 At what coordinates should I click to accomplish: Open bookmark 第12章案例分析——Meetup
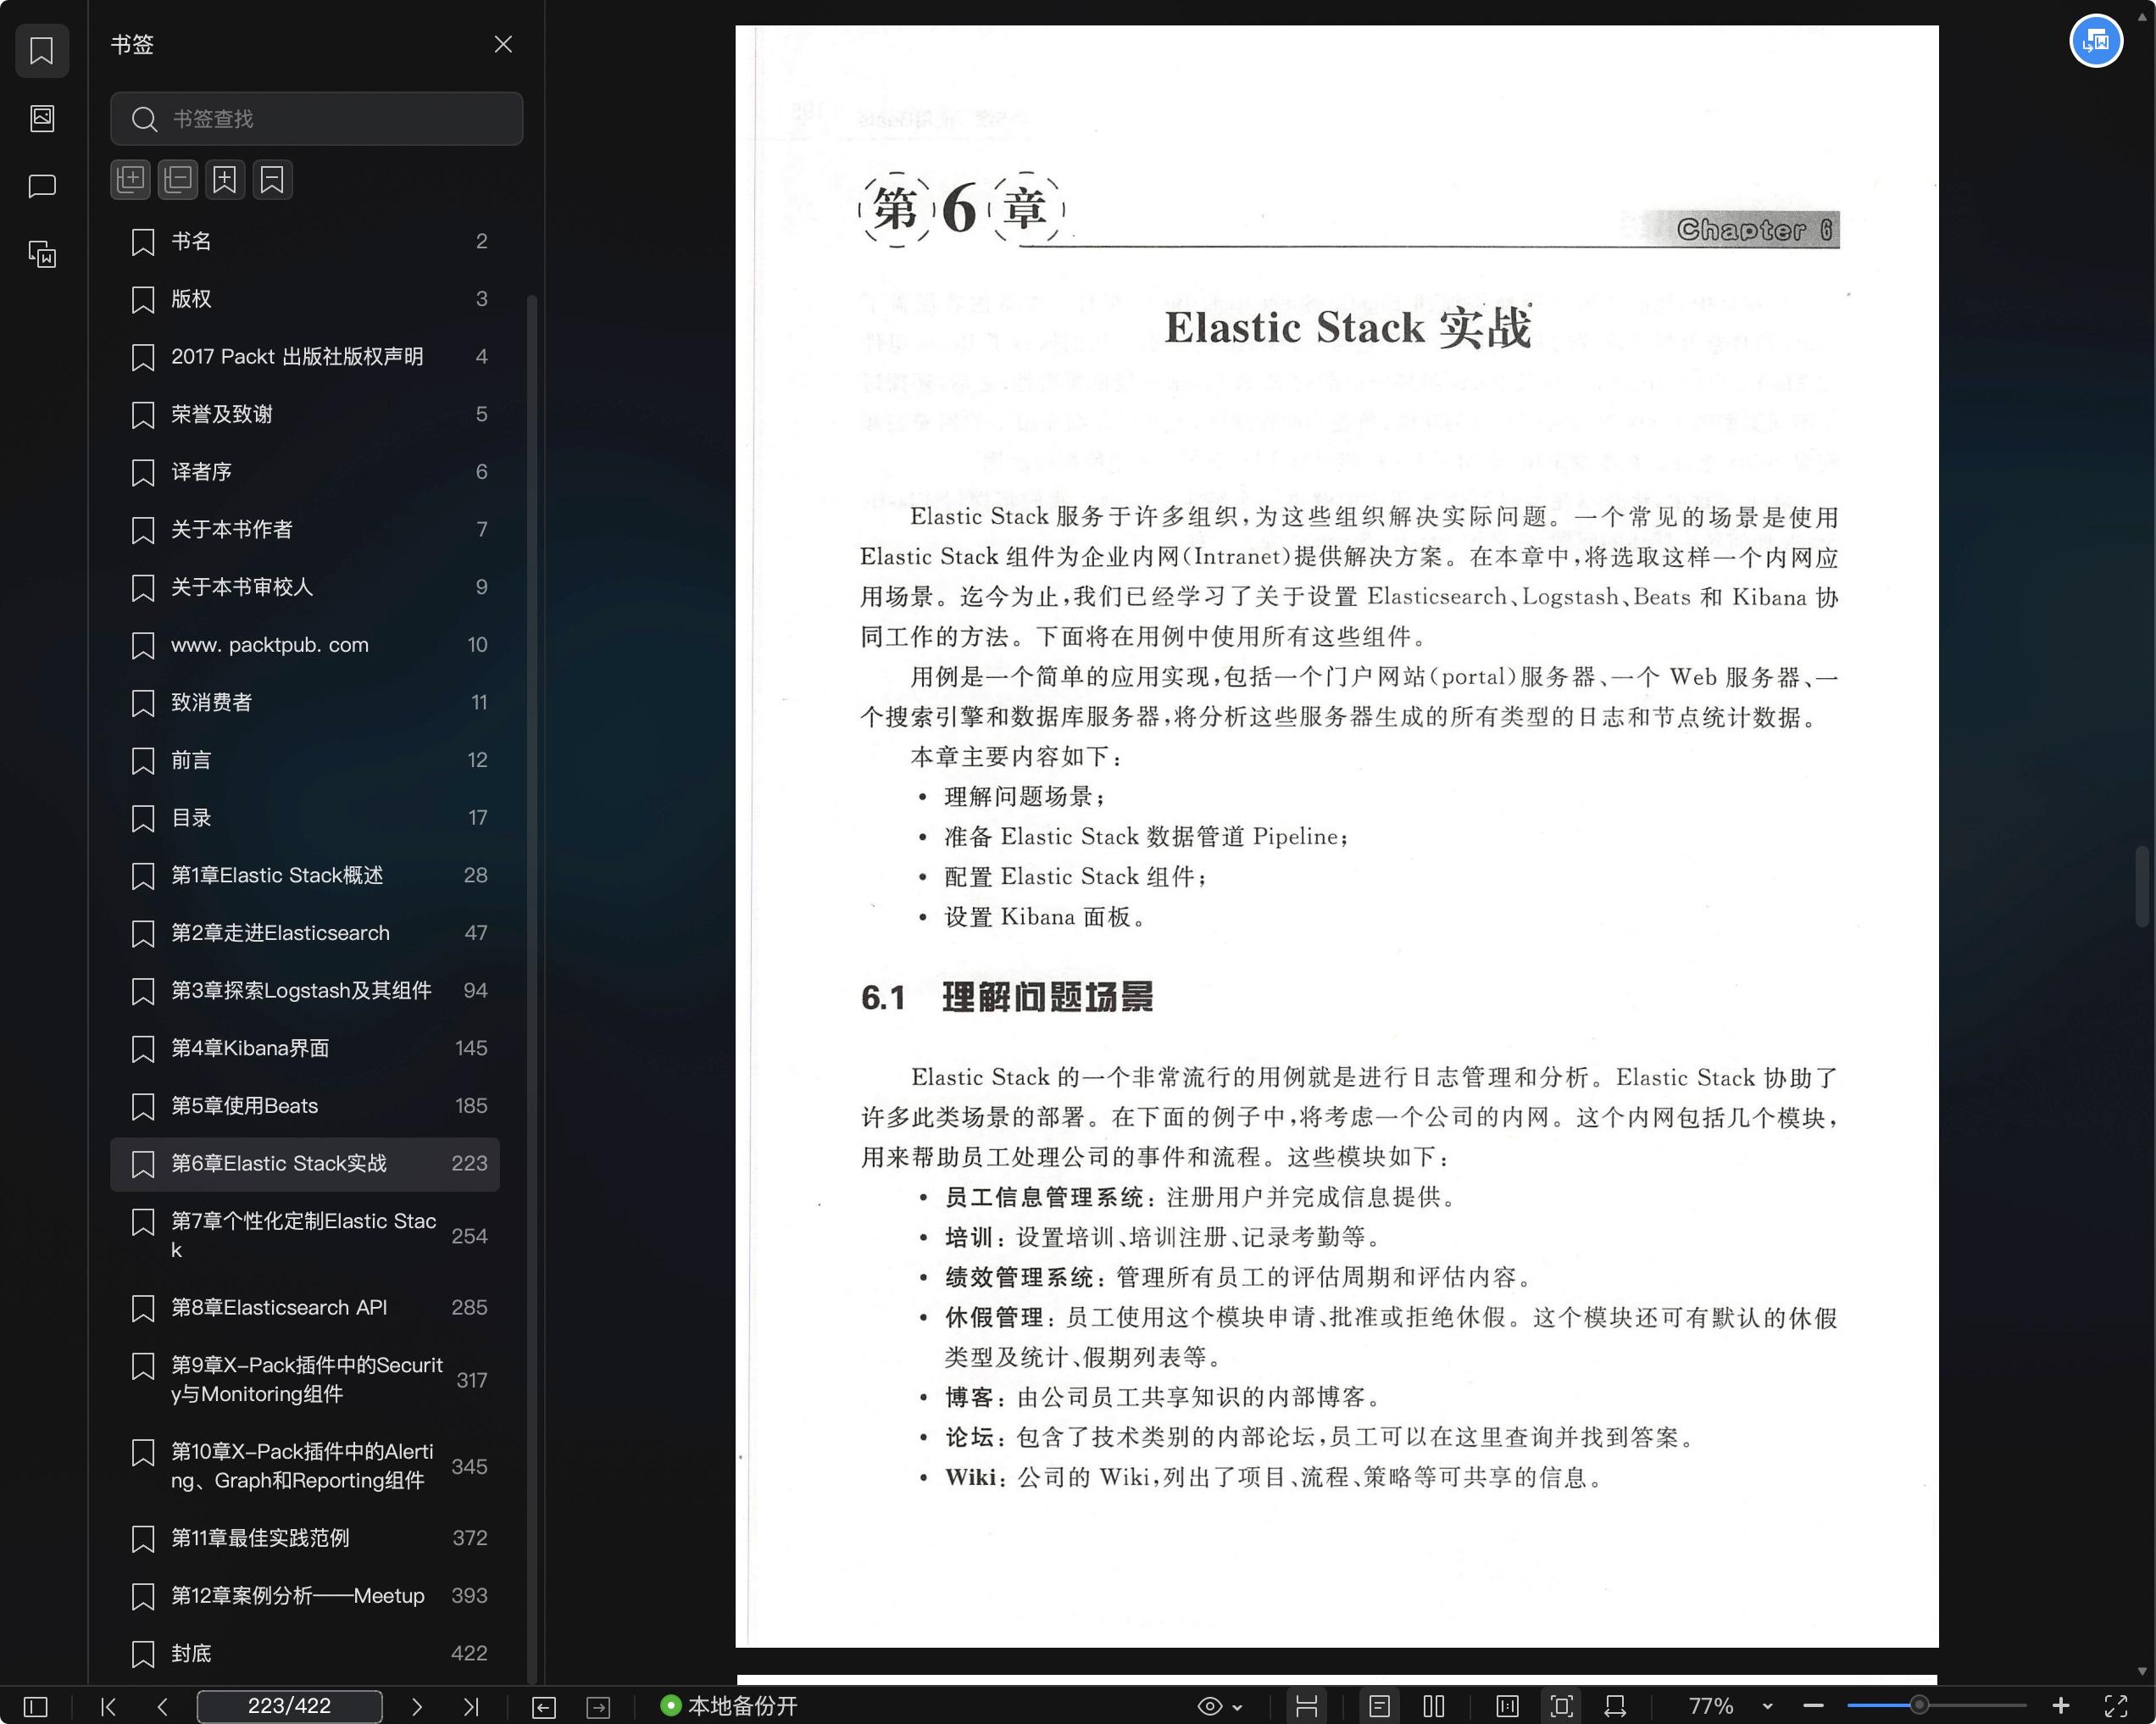coord(305,1596)
